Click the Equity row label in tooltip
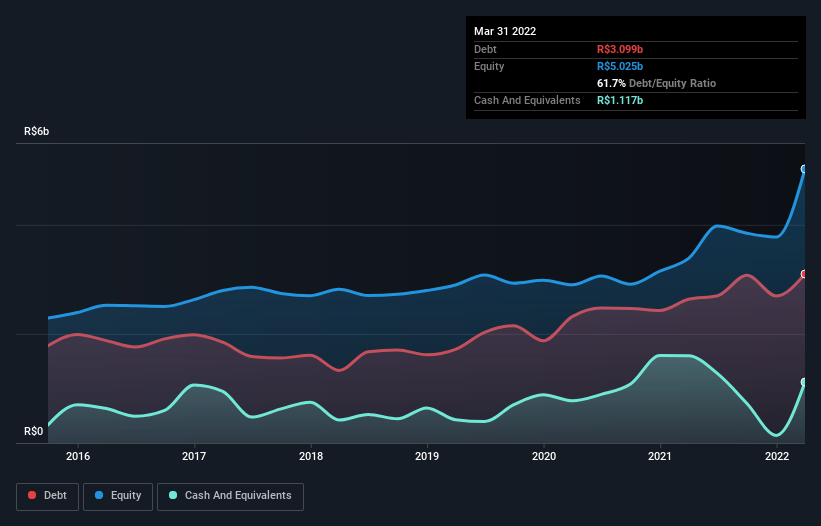821x526 pixels. click(489, 66)
